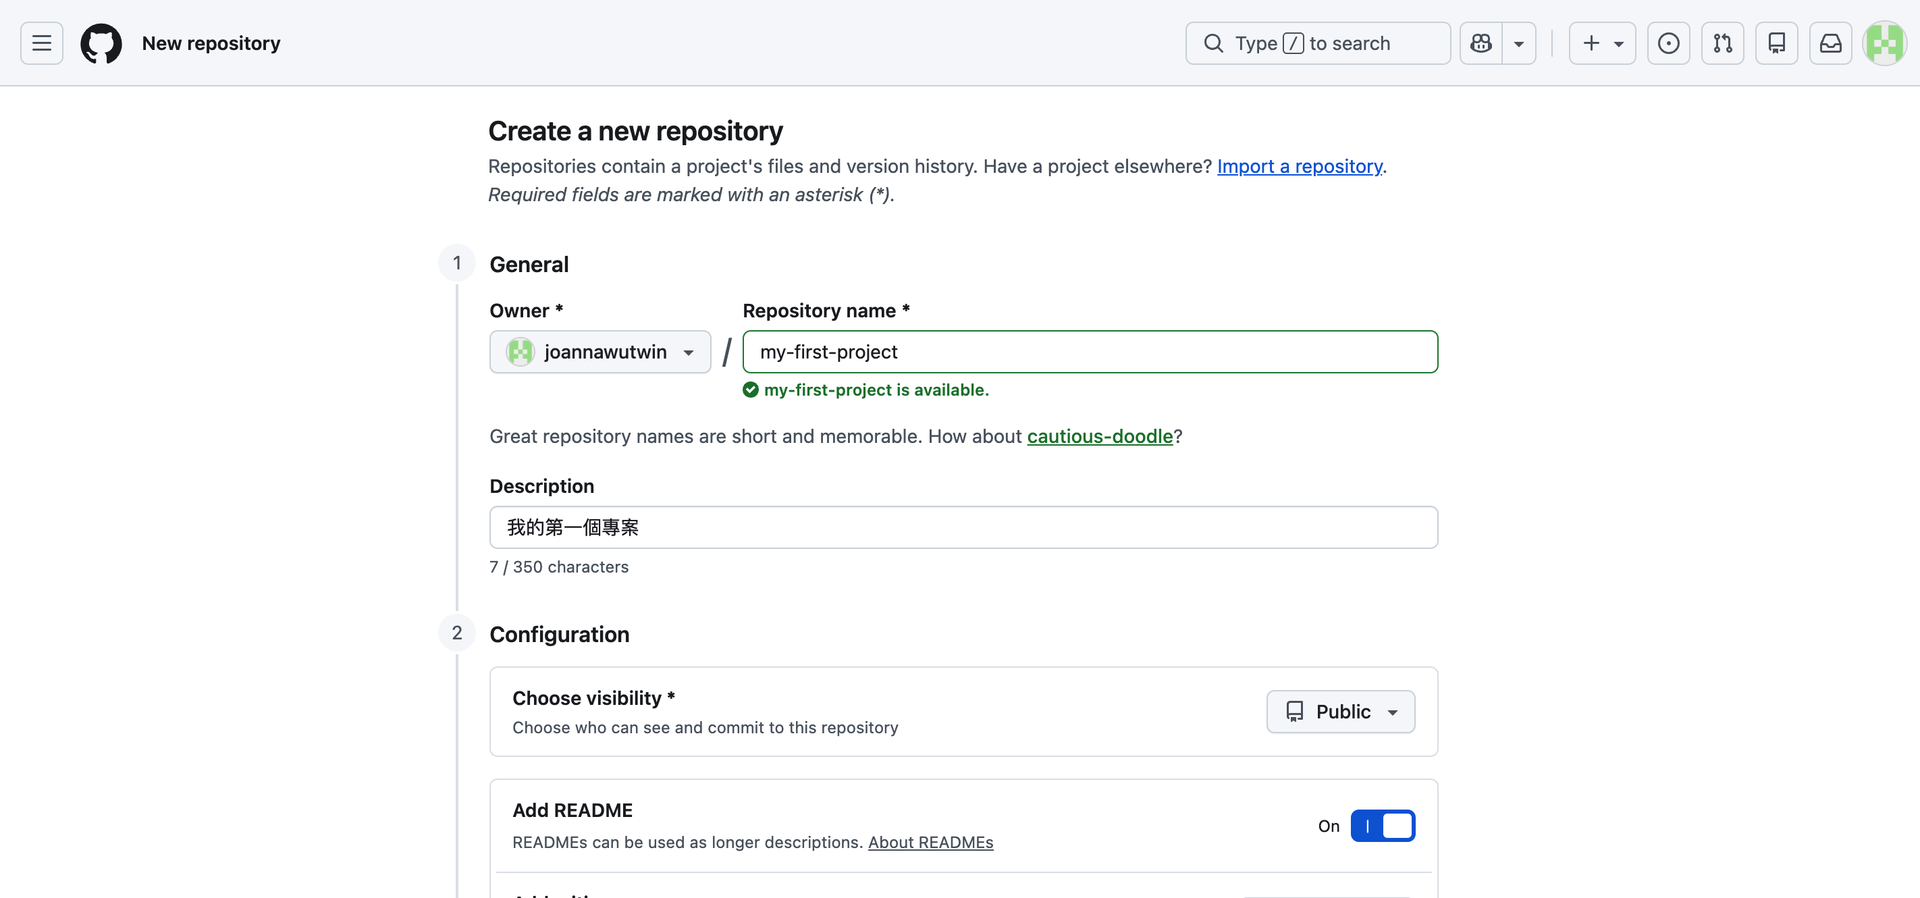The height and width of the screenshot is (898, 1920).
Task: Open the Copilot chat icon
Action: coord(1481,43)
